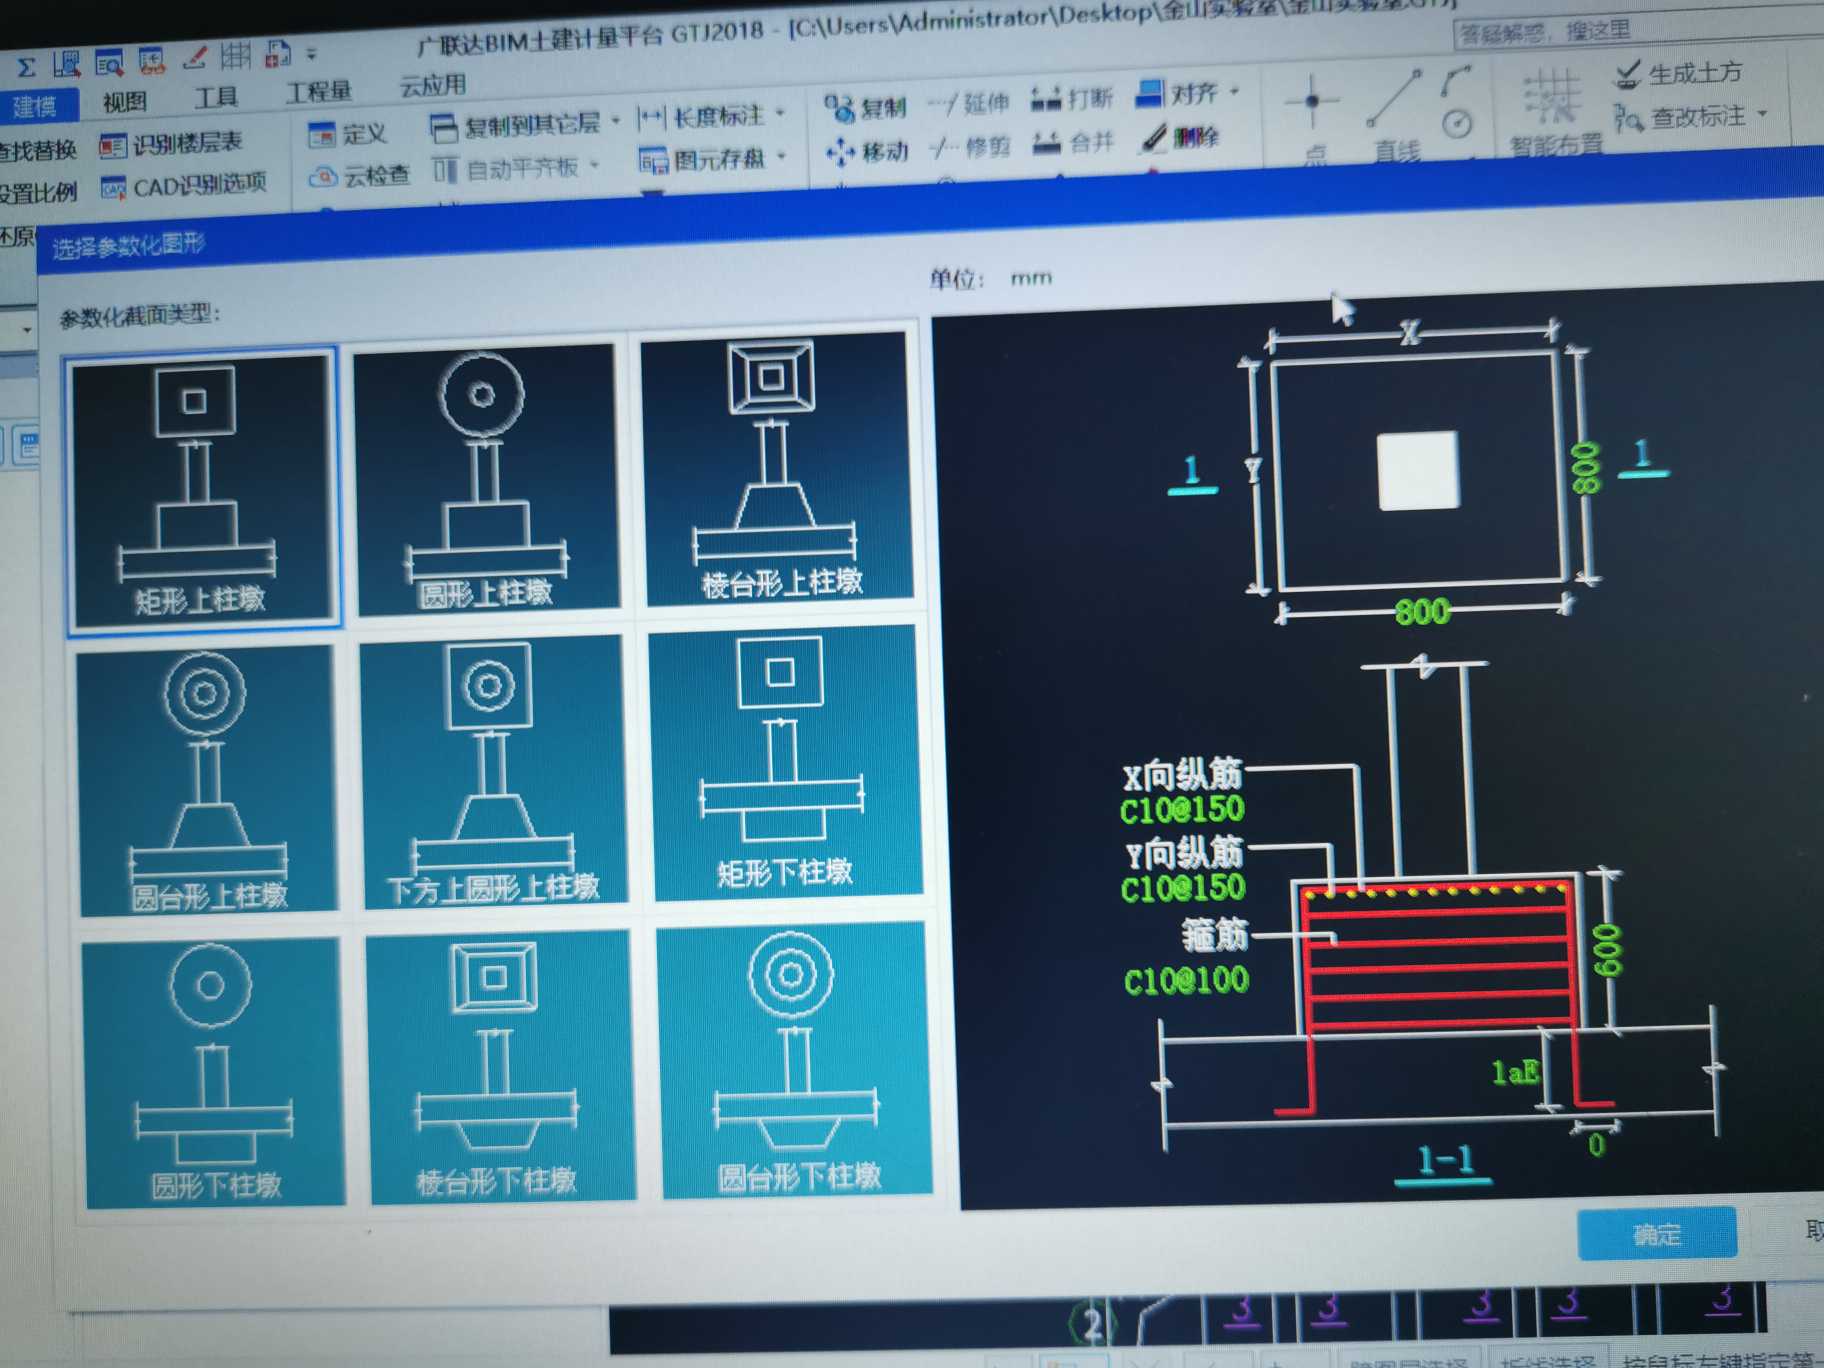Click the grid axis icon in quick toolbar
The image size is (1824, 1368).
[x=235, y=56]
